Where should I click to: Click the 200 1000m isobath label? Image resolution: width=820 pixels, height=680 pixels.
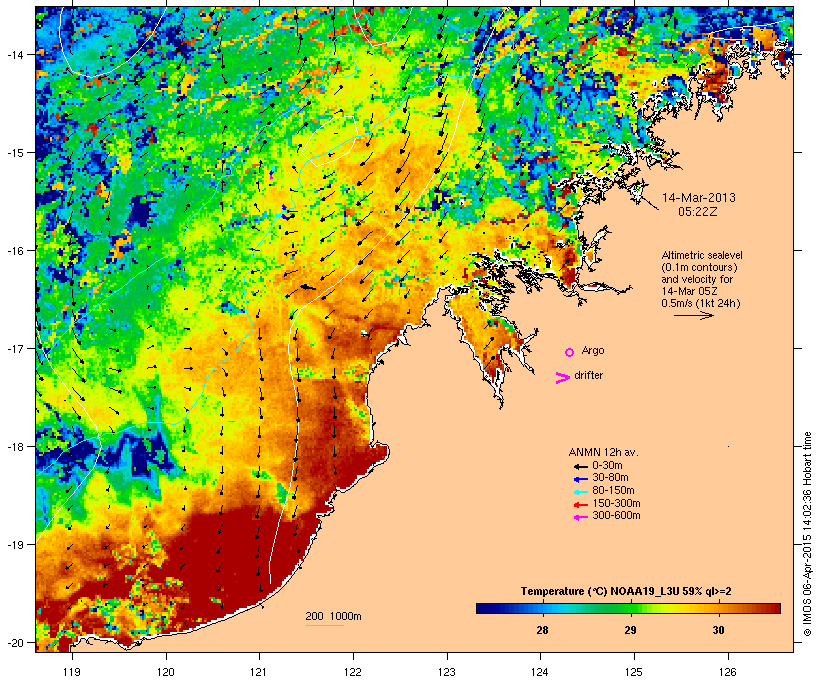(333, 616)
